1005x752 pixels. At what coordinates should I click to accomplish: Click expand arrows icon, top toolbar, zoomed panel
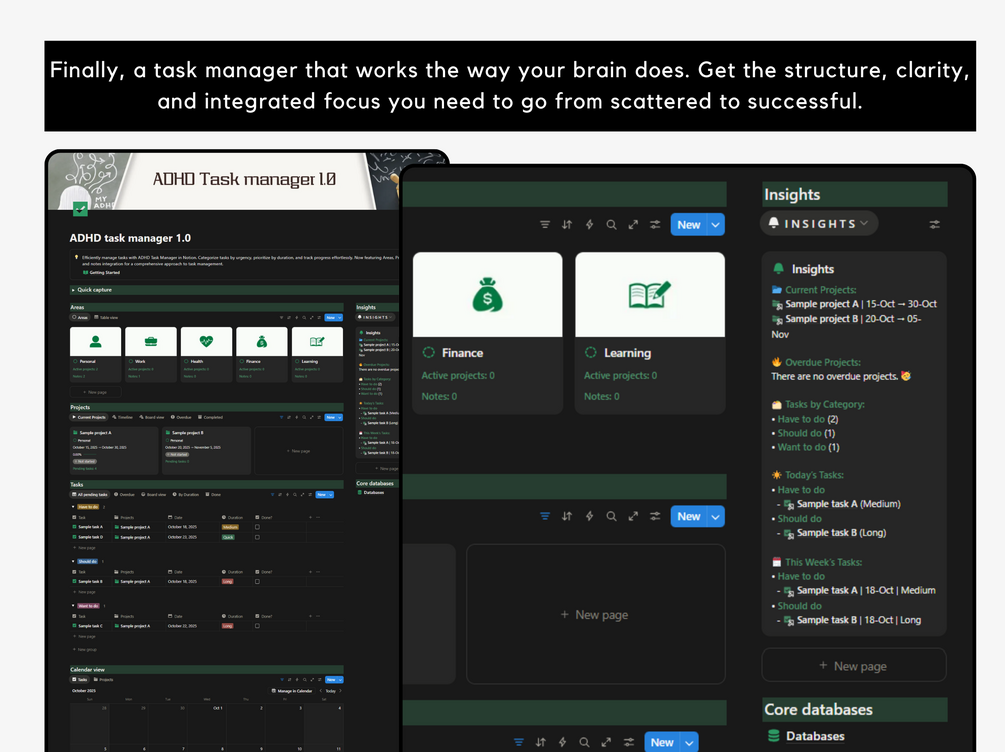[x=633, y=224]
